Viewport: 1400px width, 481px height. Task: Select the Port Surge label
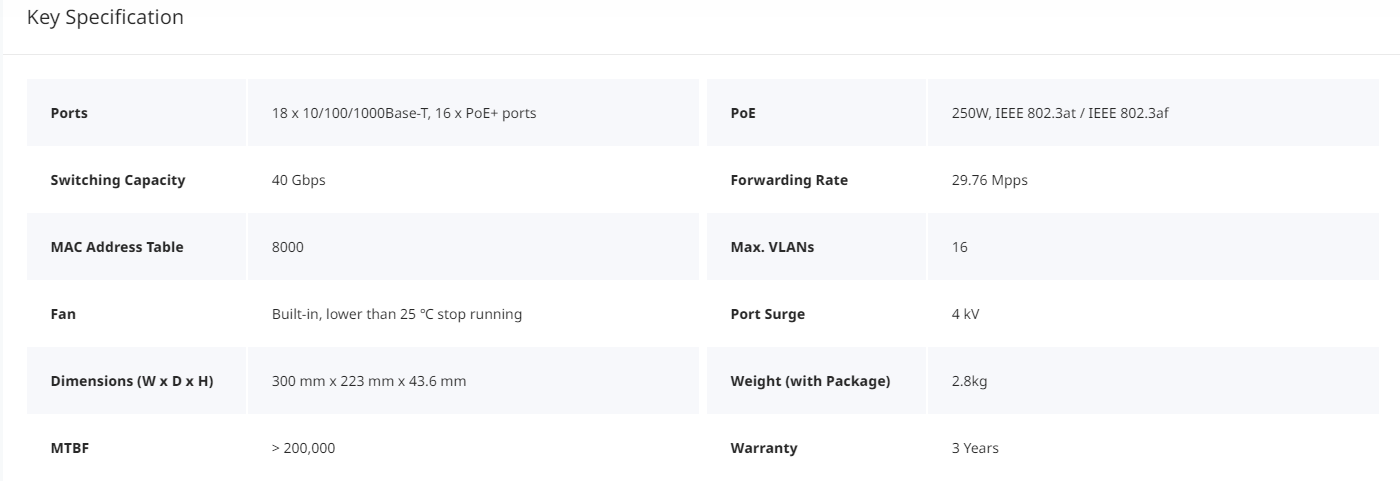pos(768,314)
